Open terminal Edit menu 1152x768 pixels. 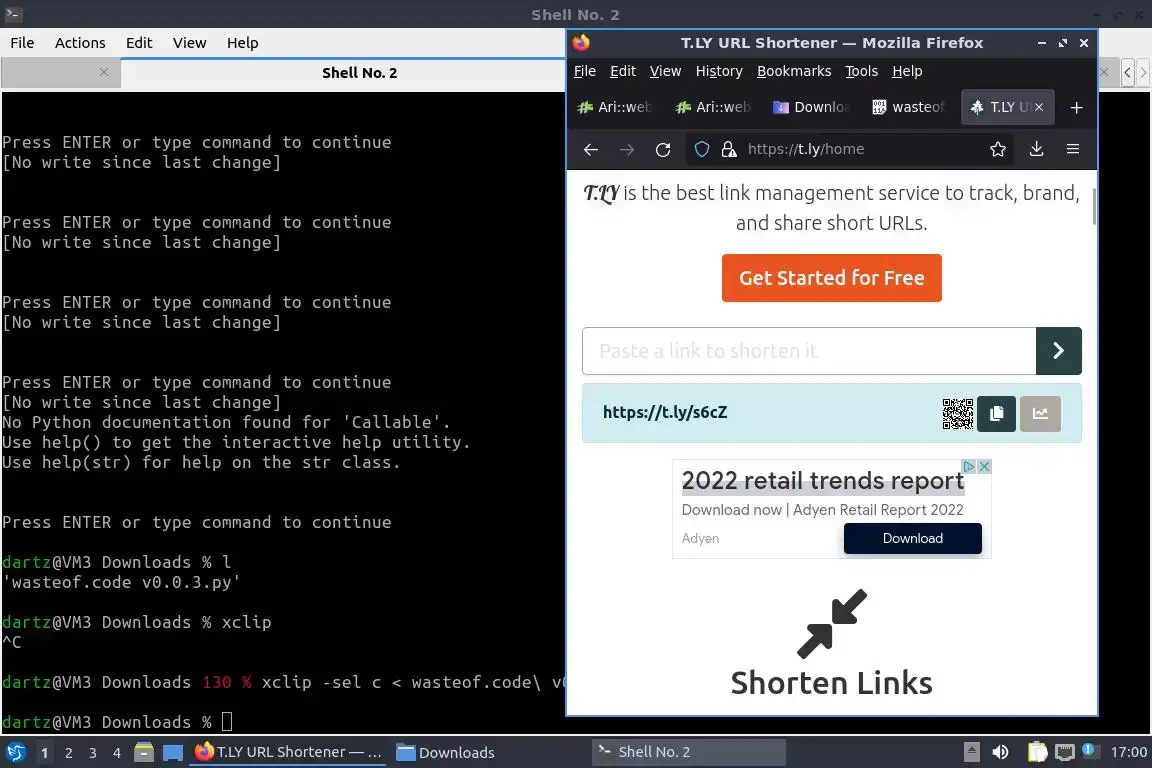(x=139, y=43)
